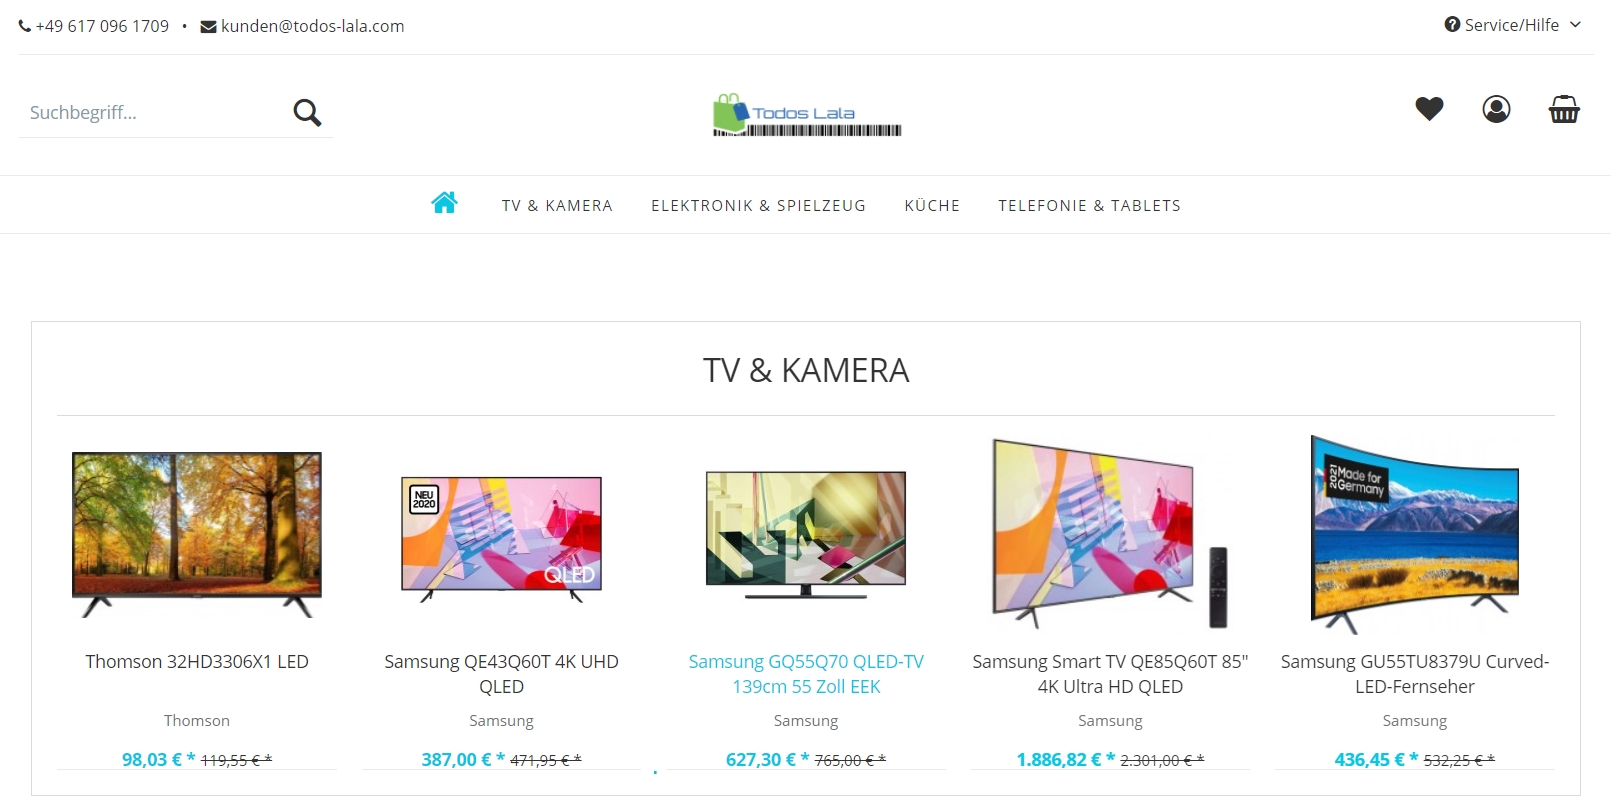Click the kunden@todos-lala.com email link
1611x799 pixels.
[312, 26]
